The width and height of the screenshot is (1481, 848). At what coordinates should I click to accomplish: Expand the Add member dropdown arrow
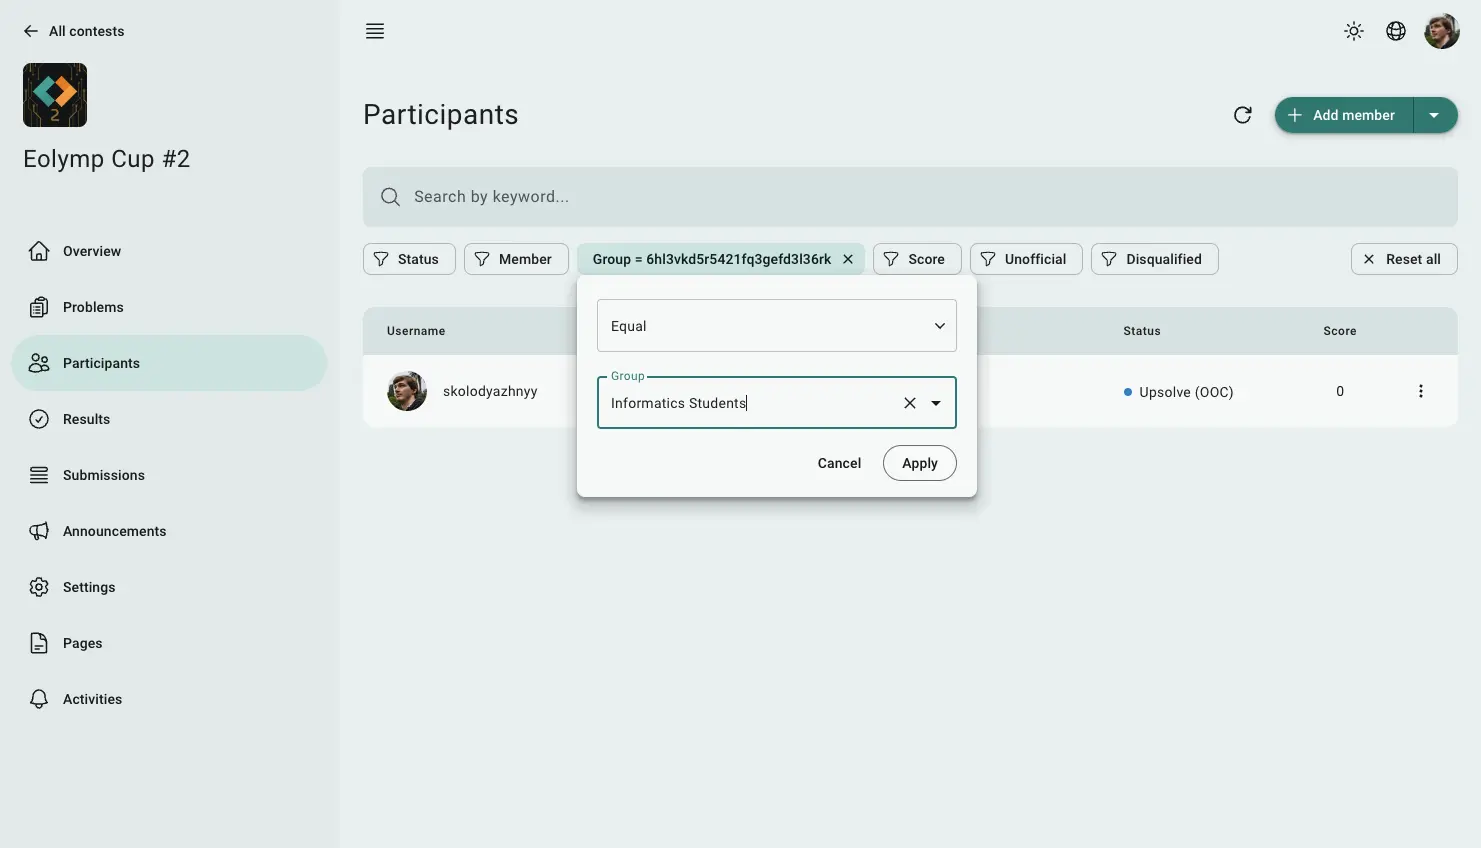click(x=1434, y=115)
